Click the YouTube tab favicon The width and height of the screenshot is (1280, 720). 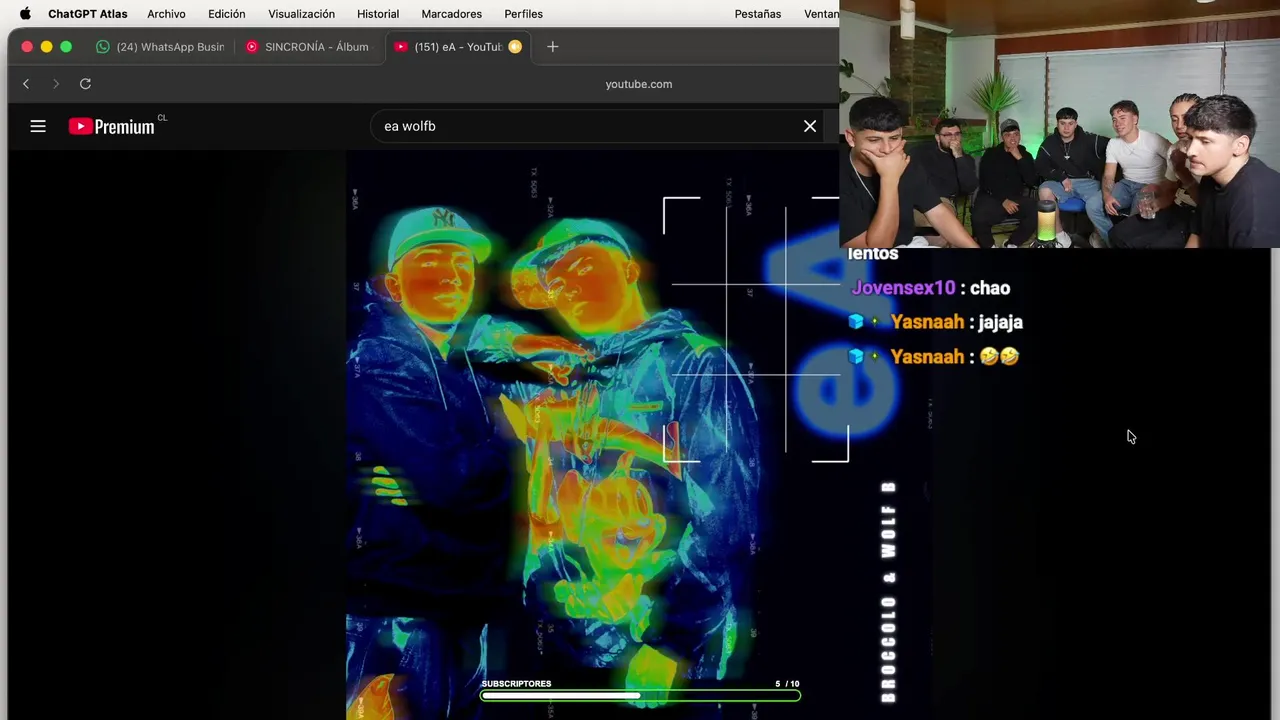pyautogui.click(x=401, y=47)
